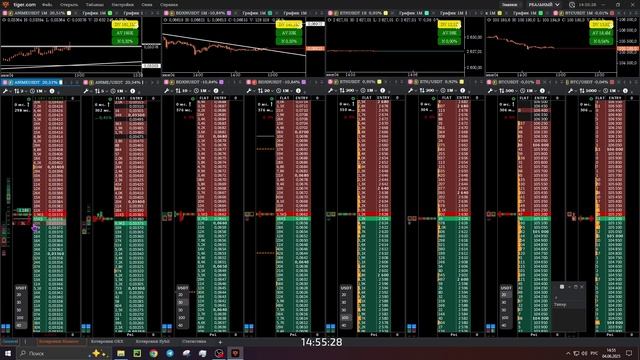Open the Окна menu

coord(147,4)
